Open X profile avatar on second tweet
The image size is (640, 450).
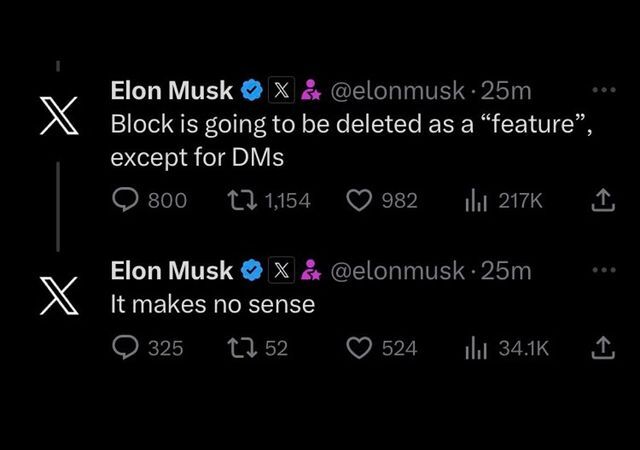click(x=59, y=296)
